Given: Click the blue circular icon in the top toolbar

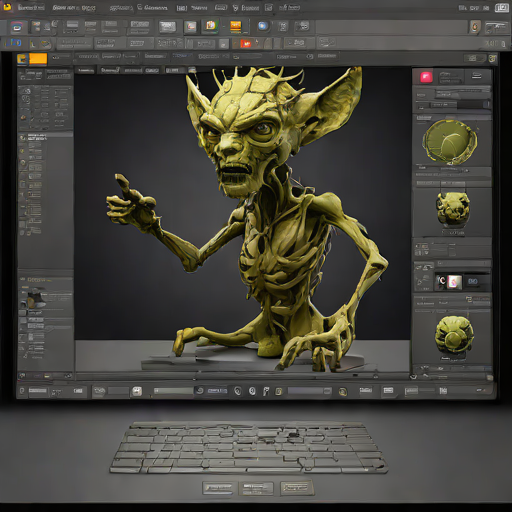Looking at the screenshot, I should [x=263, y=26].
